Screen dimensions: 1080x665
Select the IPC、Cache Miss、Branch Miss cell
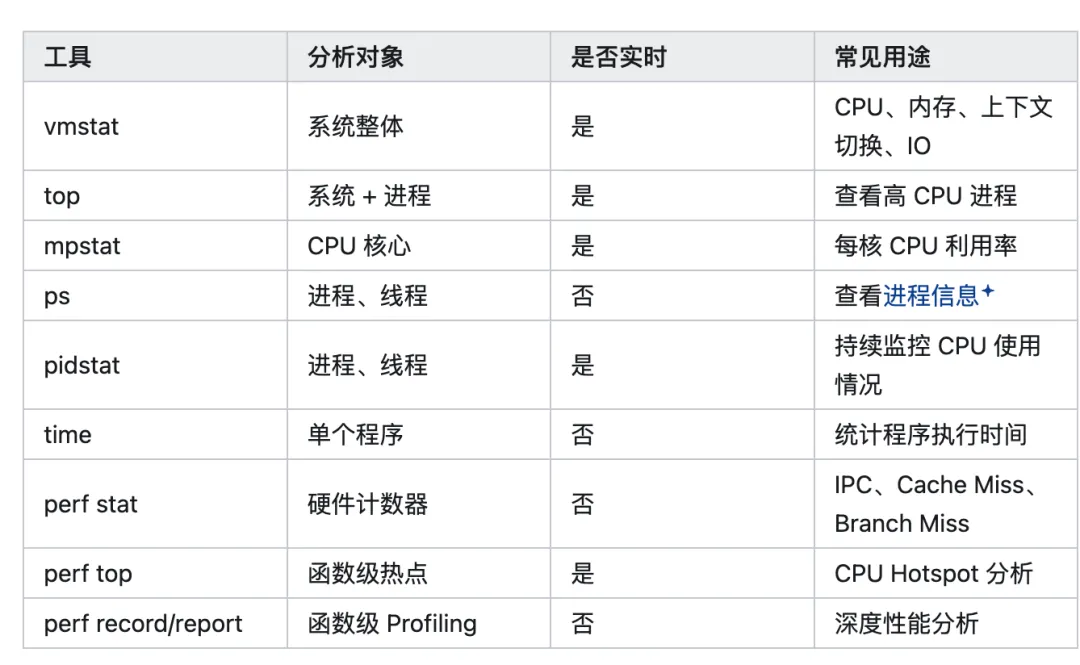pyautogui.click(x=947, y=504)
